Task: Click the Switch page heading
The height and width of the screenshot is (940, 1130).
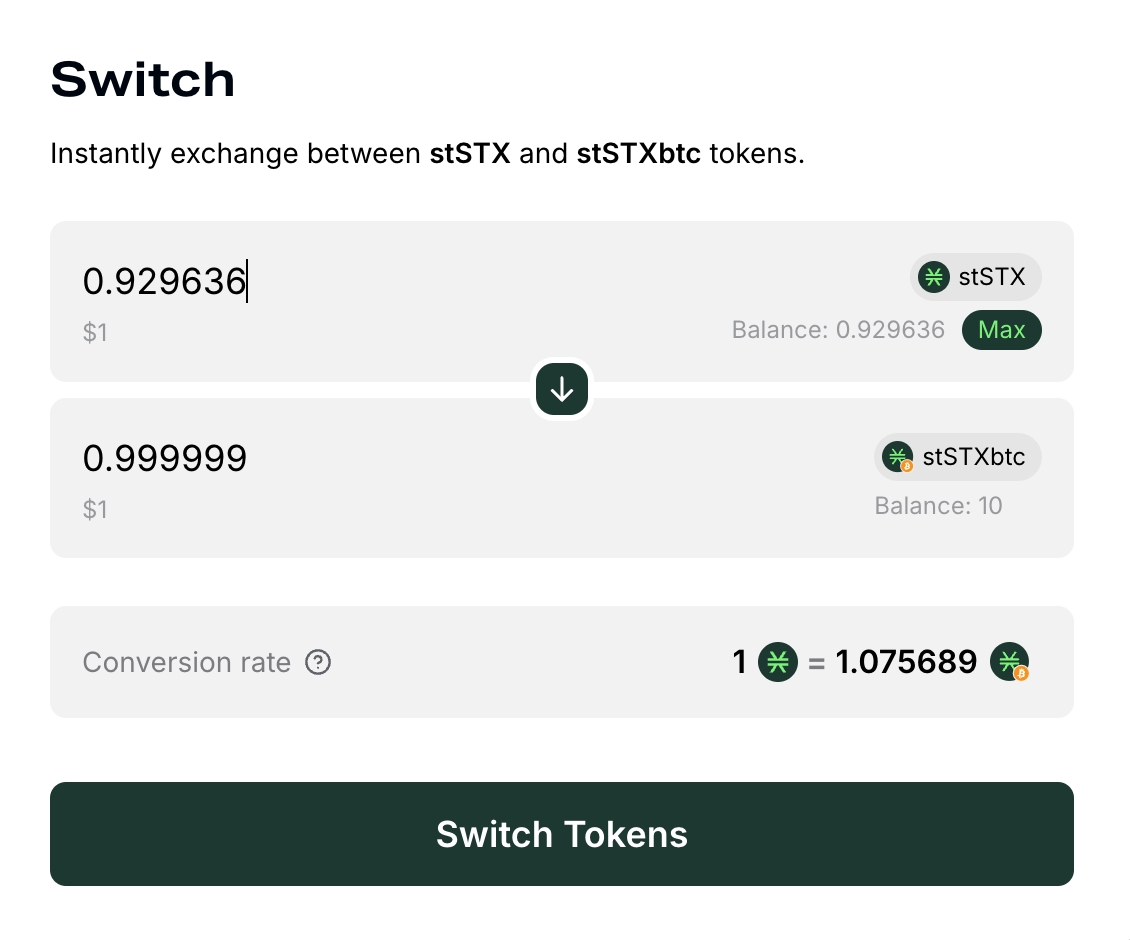Action: (x=143, y=79)
